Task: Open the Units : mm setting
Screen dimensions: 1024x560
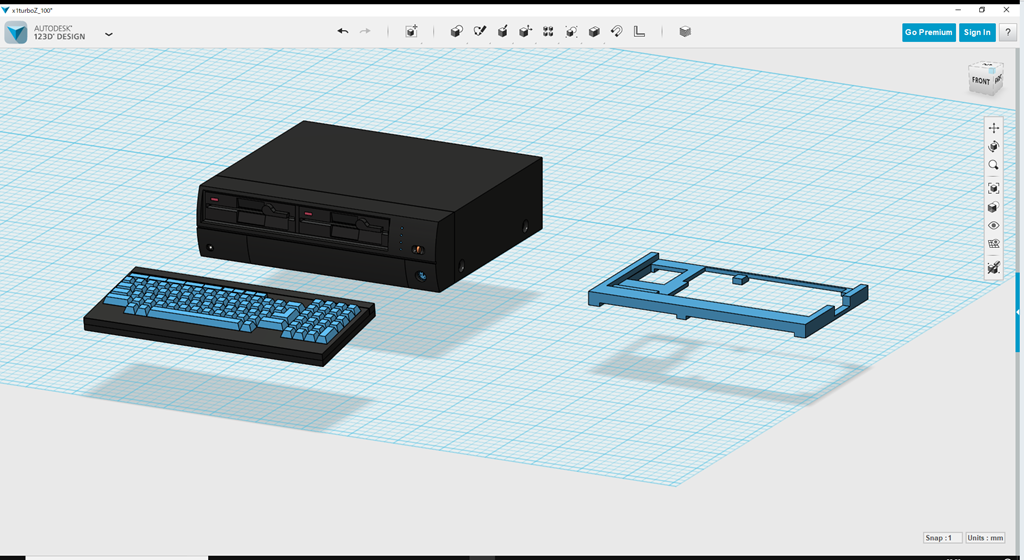Action: click(x=985, y=538)
